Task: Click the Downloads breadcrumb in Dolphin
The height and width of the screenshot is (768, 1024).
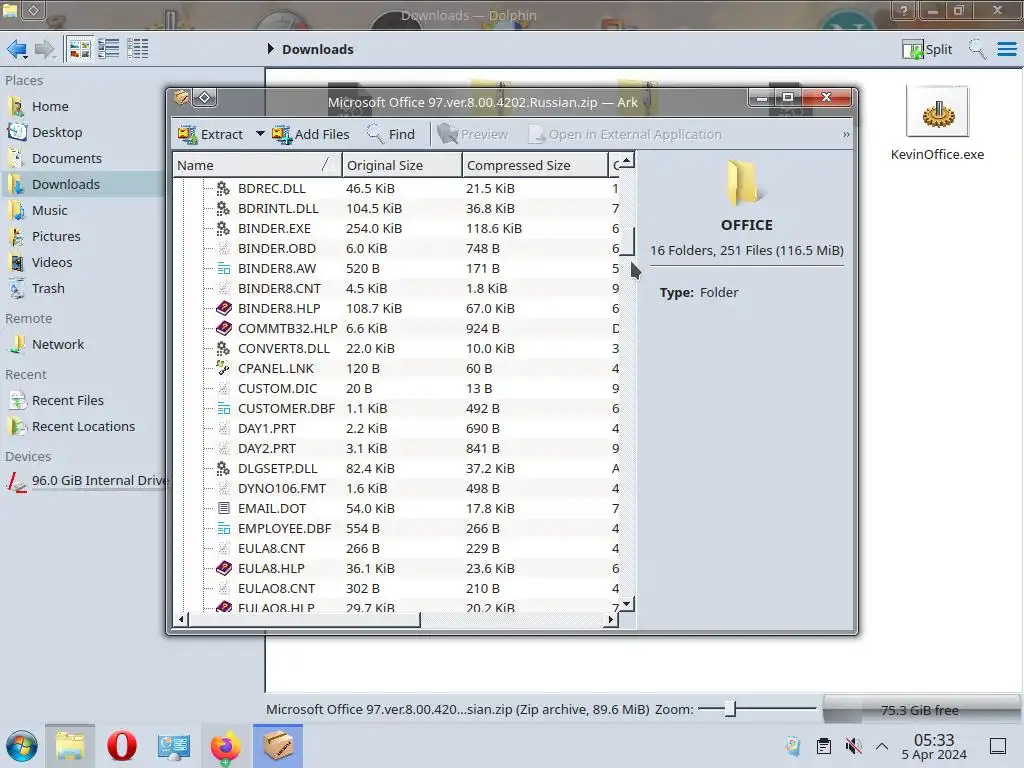Action: (317, 49)
